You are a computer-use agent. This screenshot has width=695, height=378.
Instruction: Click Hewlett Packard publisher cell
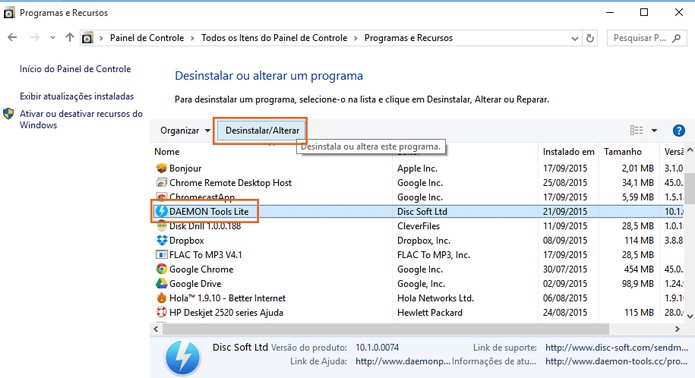(429, 312)
